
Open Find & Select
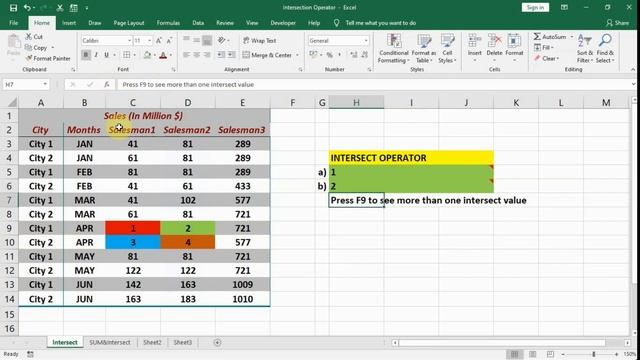click(605, 48)
